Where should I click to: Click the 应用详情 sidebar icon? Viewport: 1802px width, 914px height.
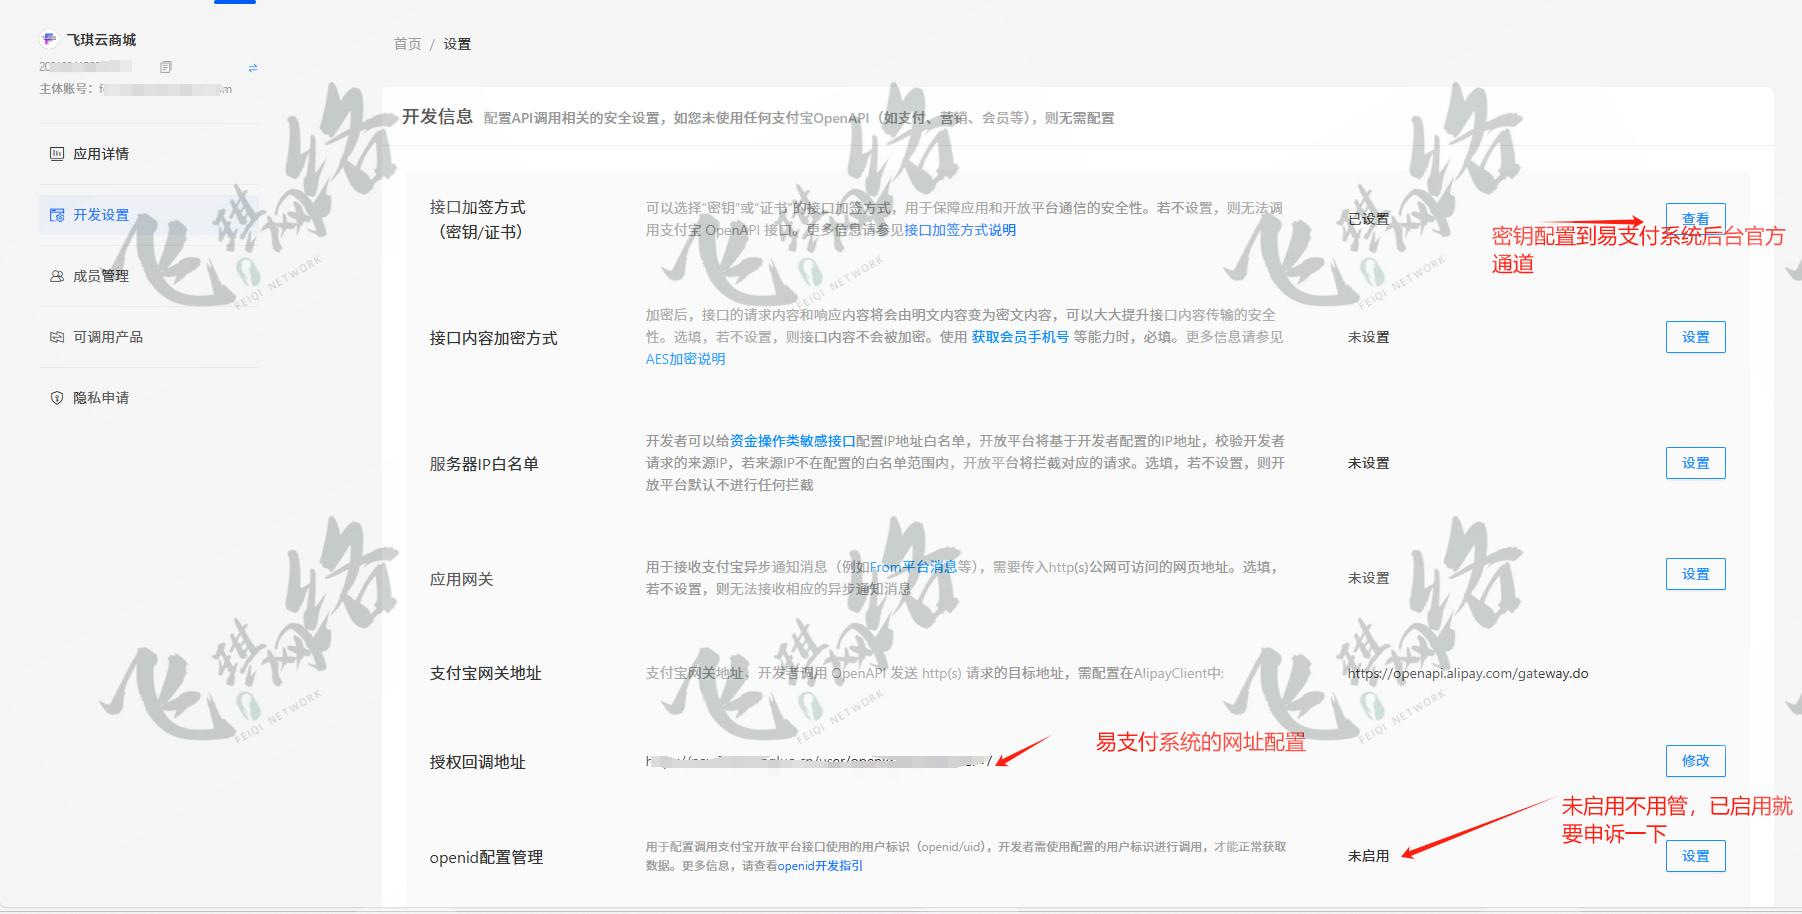click(x=57, y=153)
